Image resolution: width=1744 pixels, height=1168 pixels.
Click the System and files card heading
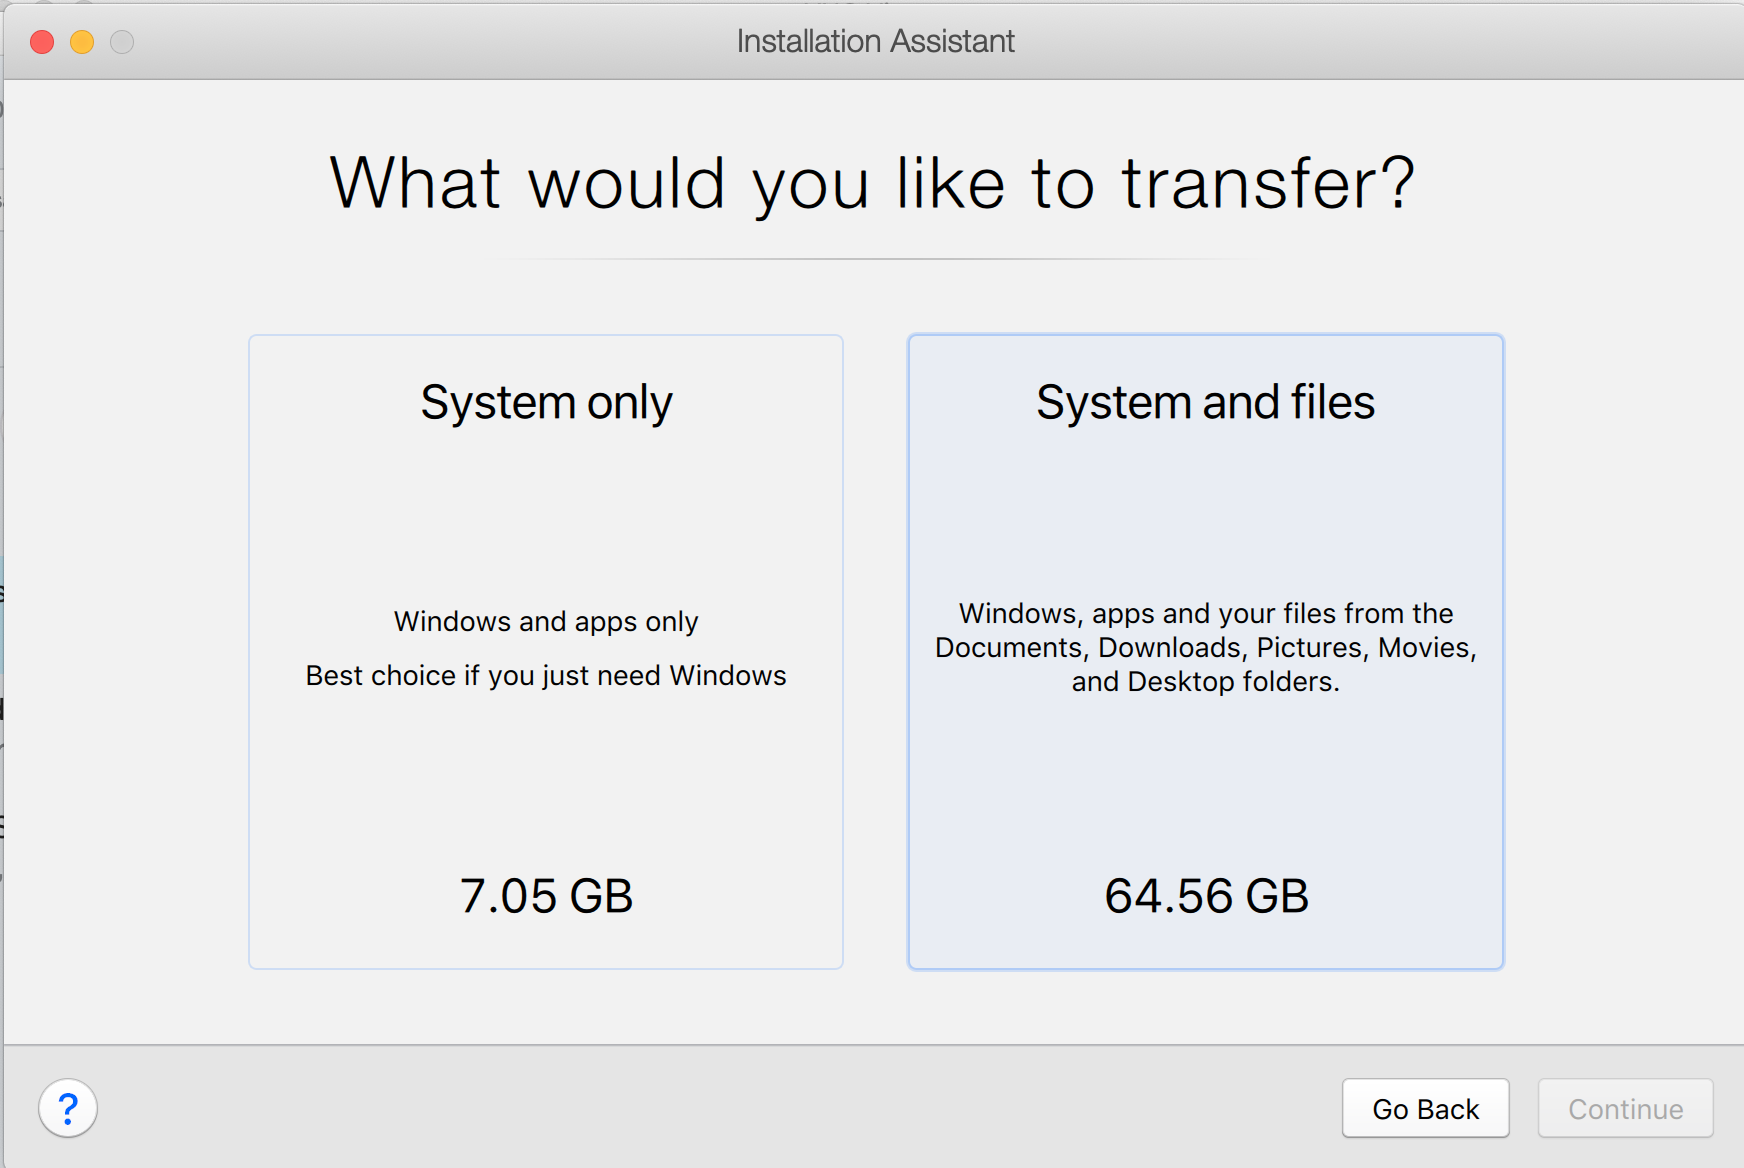click(1205, 402)
